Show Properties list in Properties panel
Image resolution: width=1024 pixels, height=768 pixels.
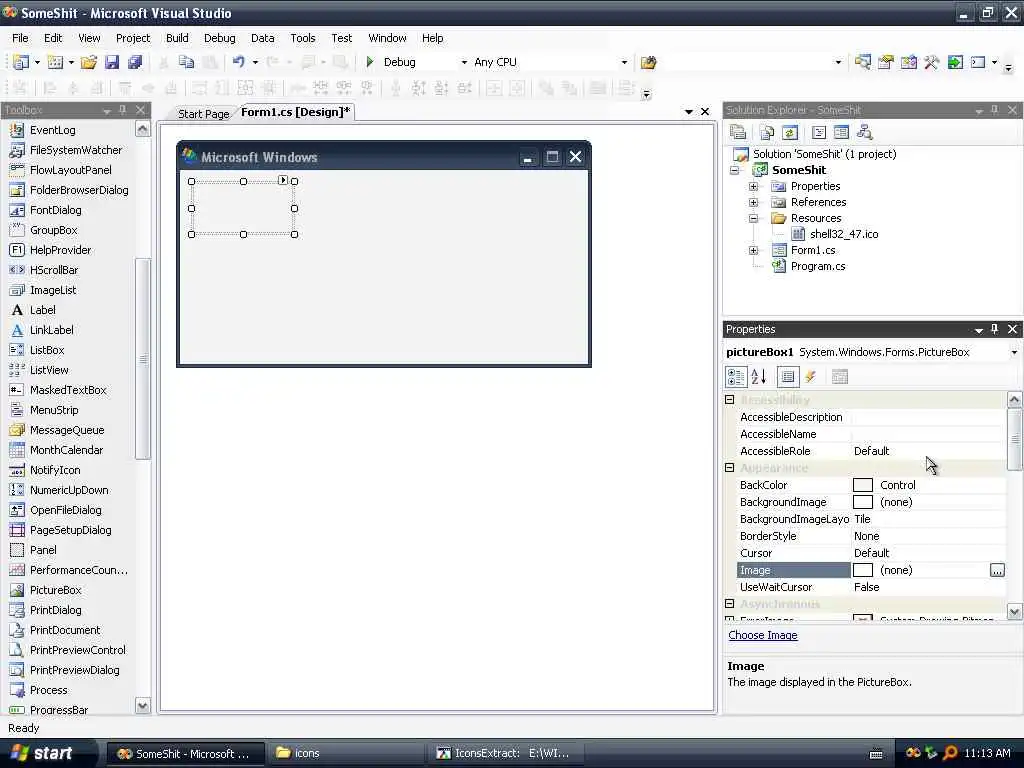pyautogui.click(x=788, y=377)
